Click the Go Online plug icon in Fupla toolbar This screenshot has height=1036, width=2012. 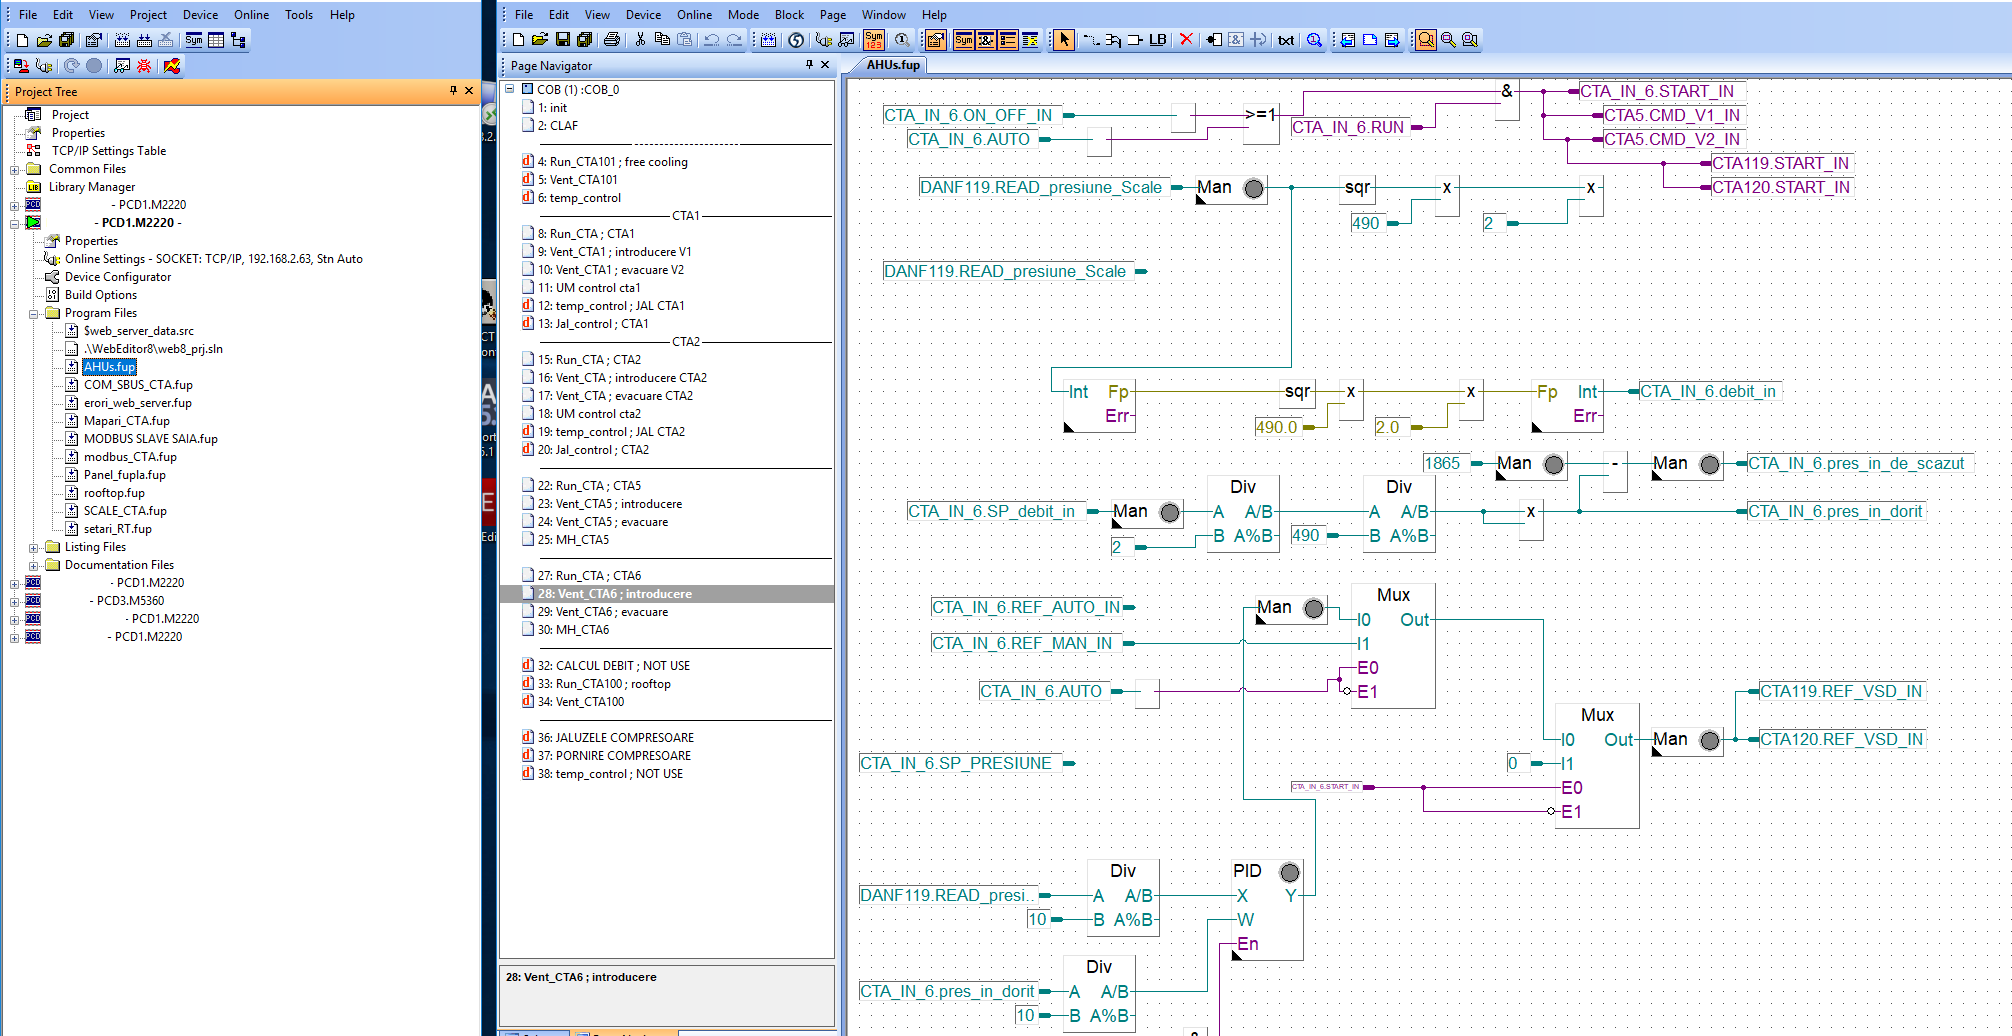[823, 40]
